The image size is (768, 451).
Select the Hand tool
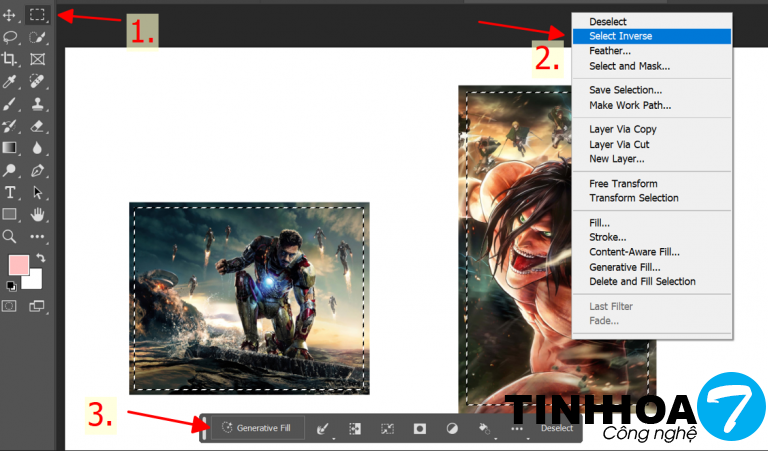[x=38, y=214]
